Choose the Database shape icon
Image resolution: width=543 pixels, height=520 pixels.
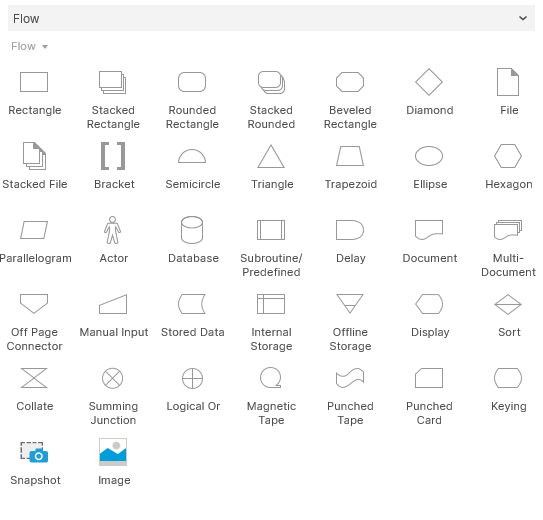pyautogui.click(x=192, y=230)
